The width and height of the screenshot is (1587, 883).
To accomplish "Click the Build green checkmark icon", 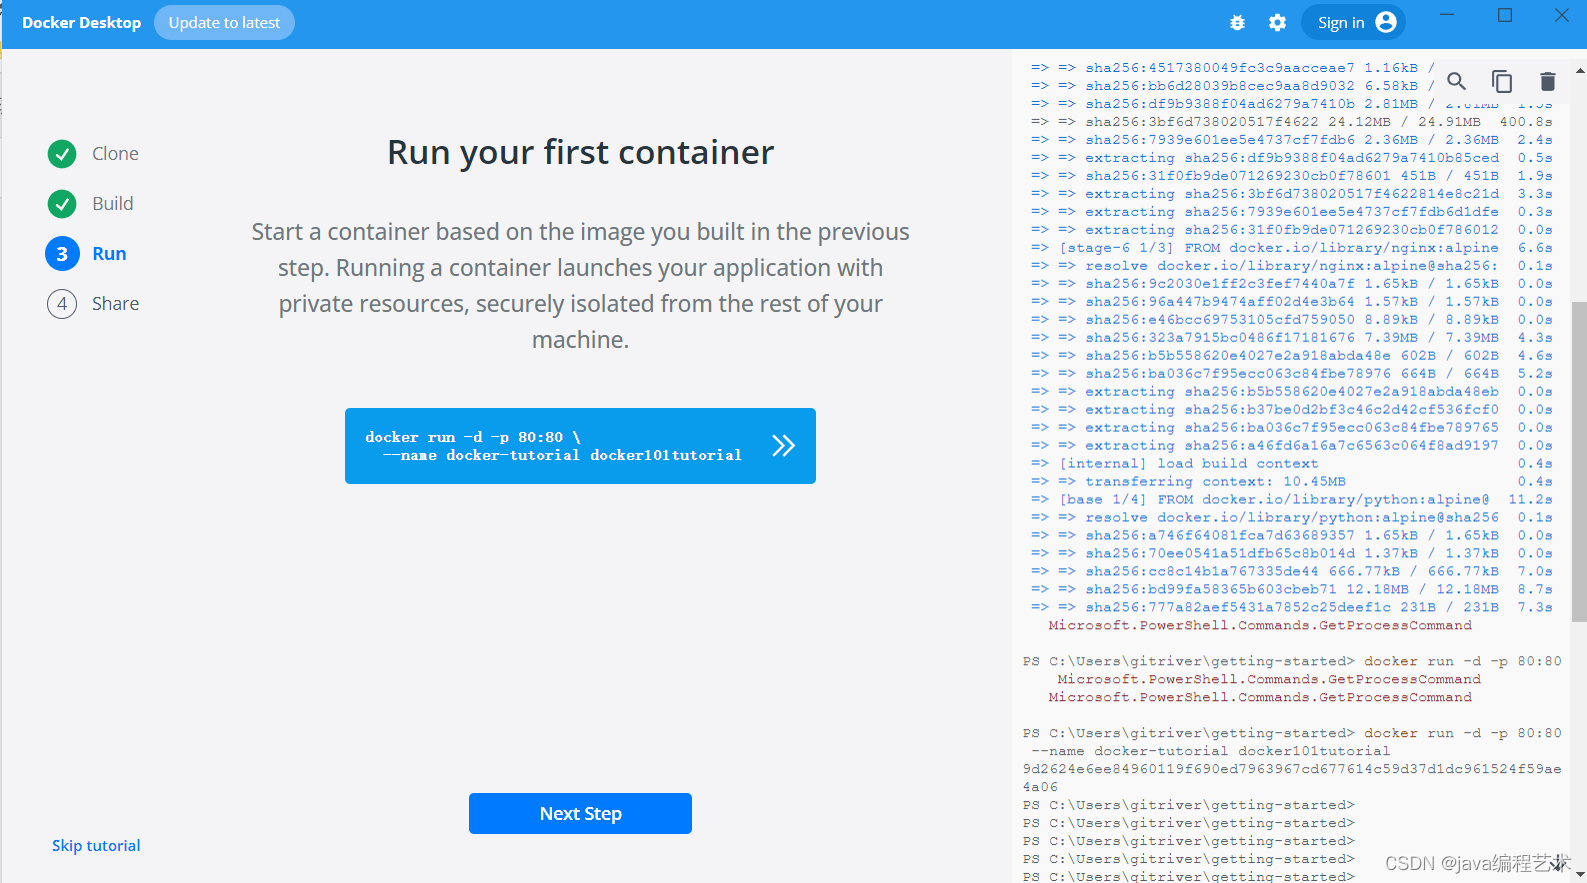I will 62,204.
